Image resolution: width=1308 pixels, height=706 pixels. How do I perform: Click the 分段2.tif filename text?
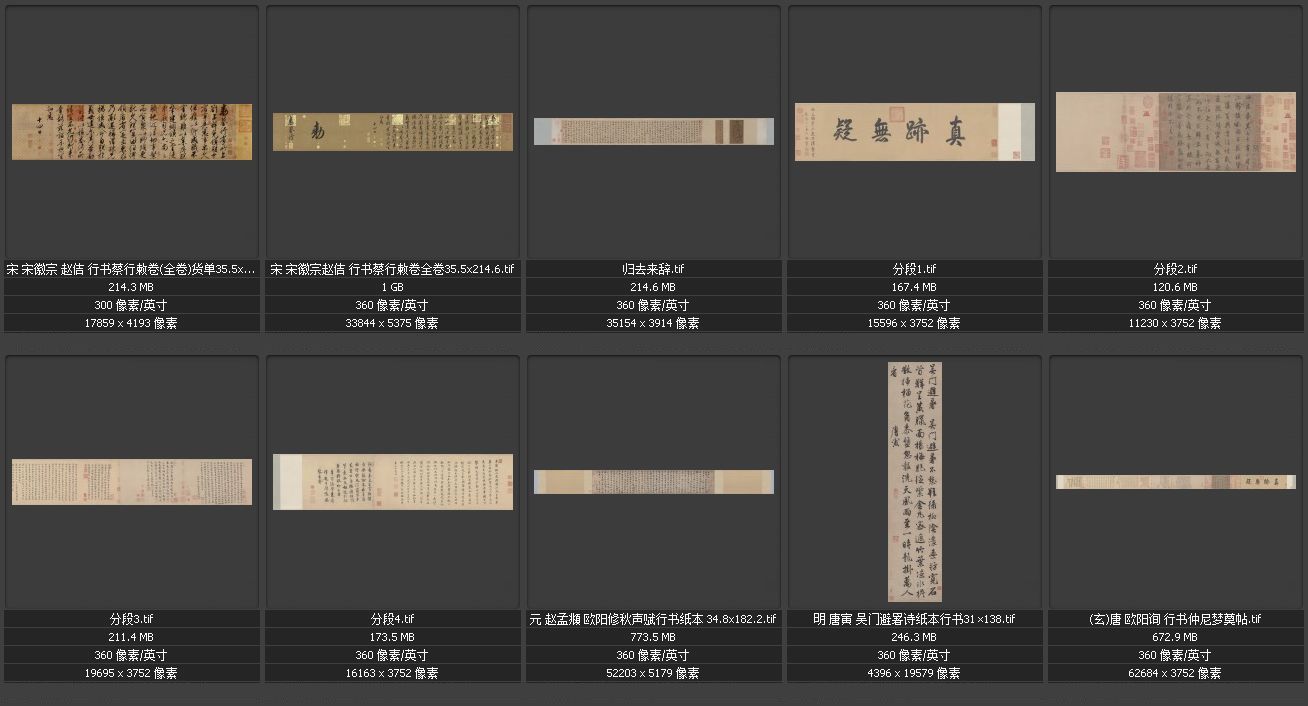click(x=1175, y=269)
